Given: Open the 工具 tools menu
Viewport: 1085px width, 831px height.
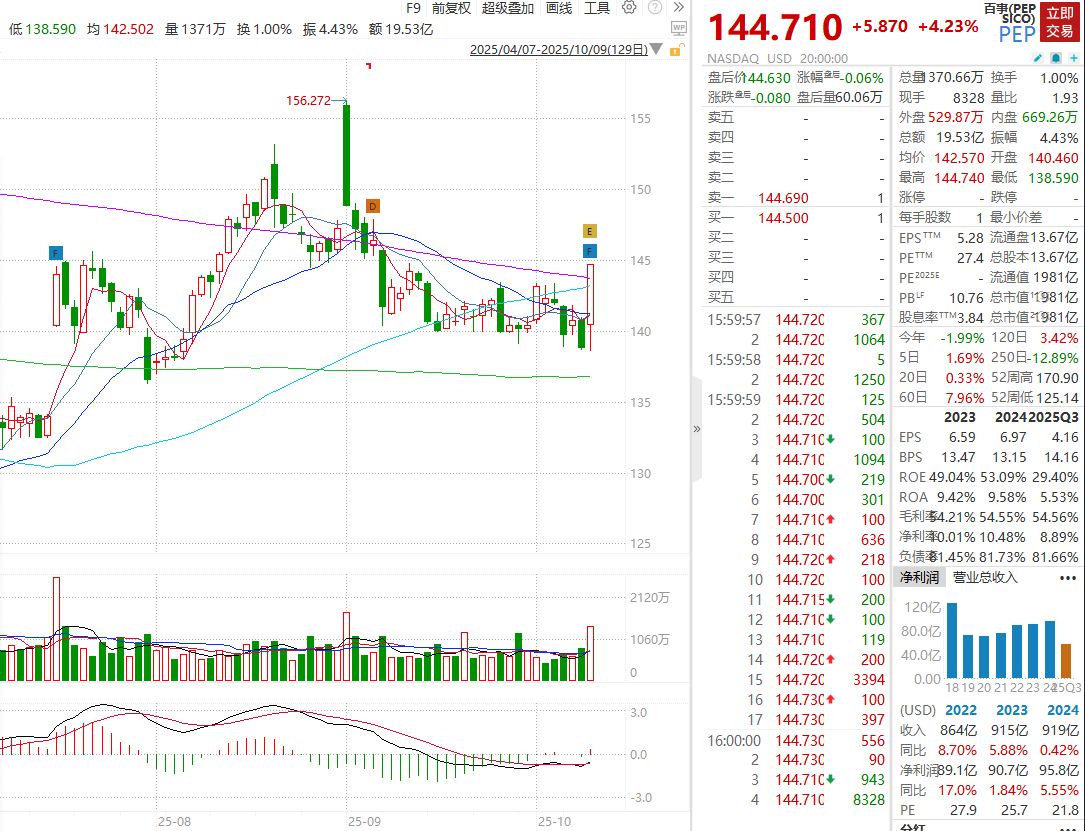Looking at the screenshot, I should (x=596, y=8).
